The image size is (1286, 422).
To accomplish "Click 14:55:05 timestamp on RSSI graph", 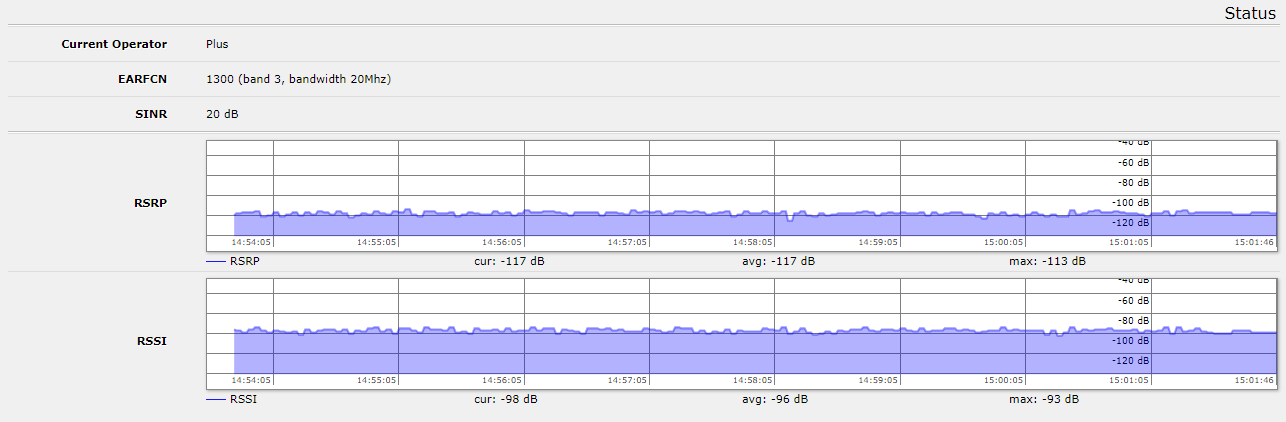I will pyautogui.click(x=377, y=380).
